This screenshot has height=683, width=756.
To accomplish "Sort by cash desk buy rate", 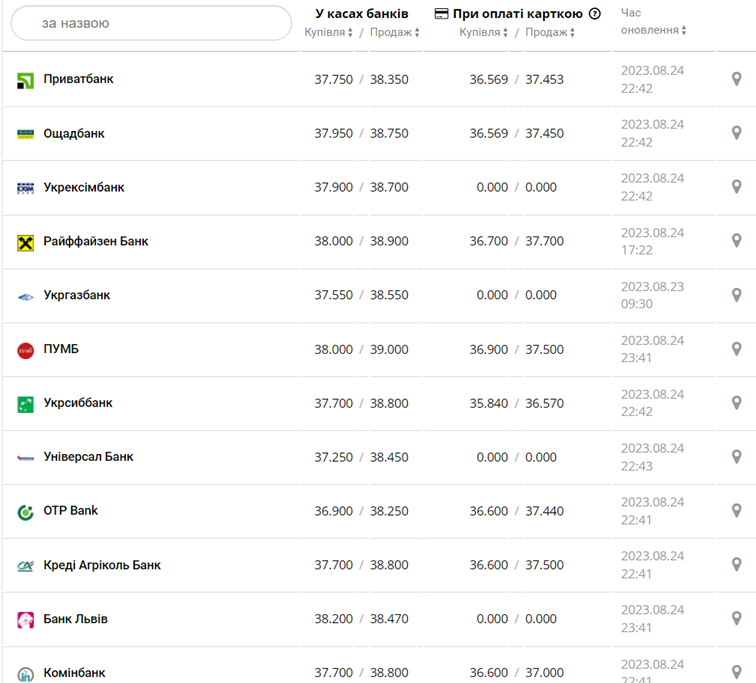I will [329, 32].
